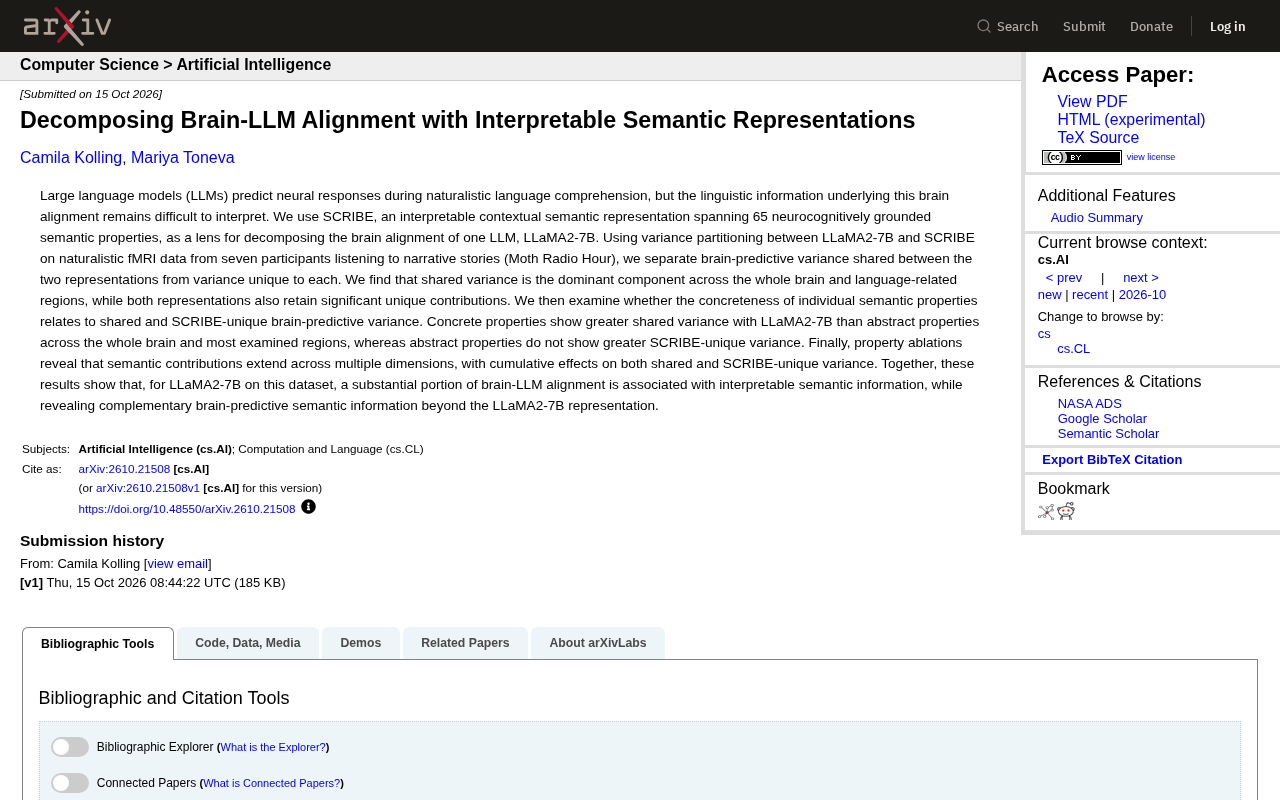The width and height of the screenshot is (1280, 800).
Task: Open About arXivLabs tab
Action: tap(598, 643)
